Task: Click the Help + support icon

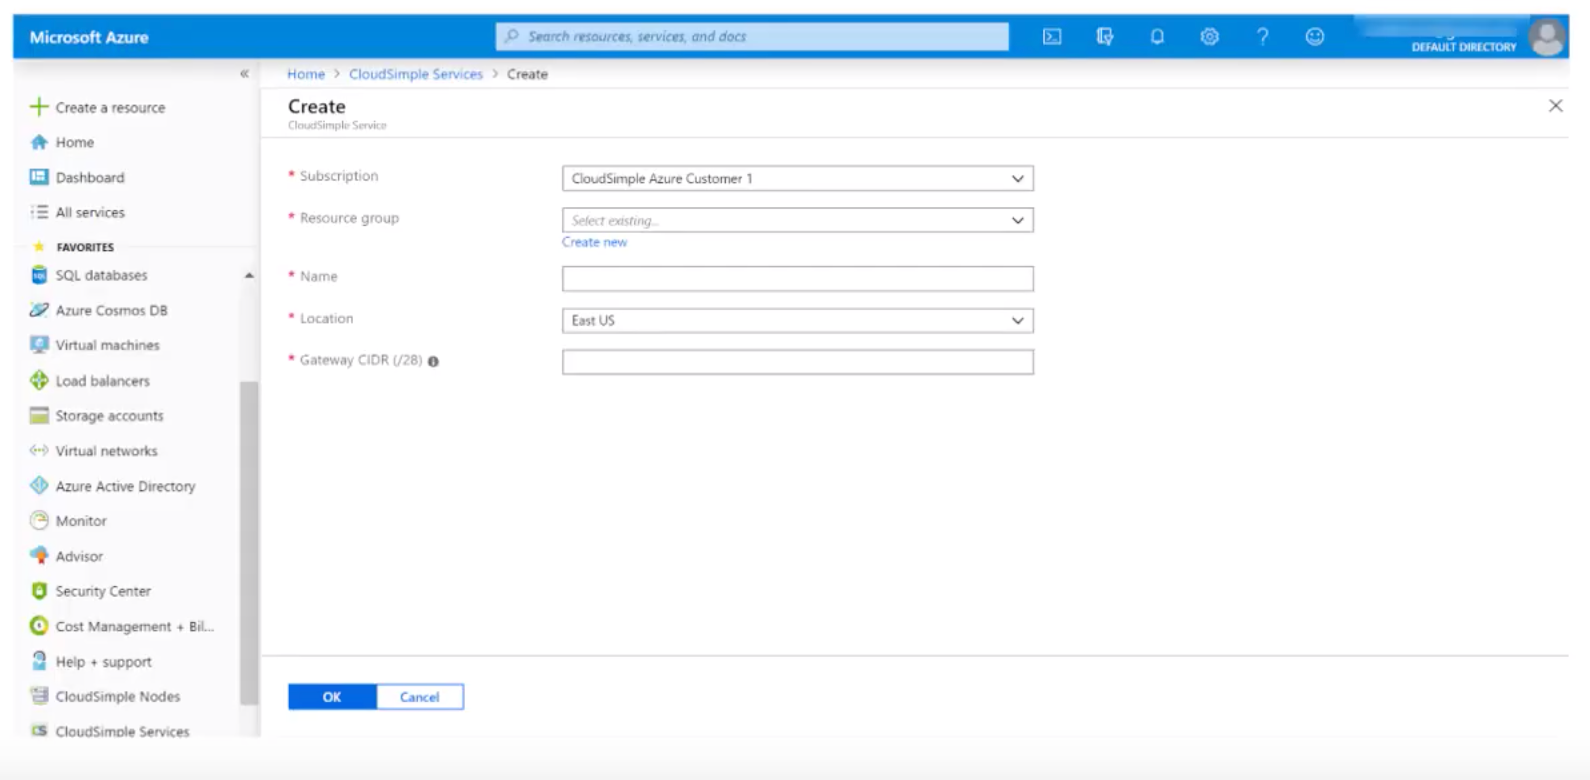Action: (x=39, y=661)
